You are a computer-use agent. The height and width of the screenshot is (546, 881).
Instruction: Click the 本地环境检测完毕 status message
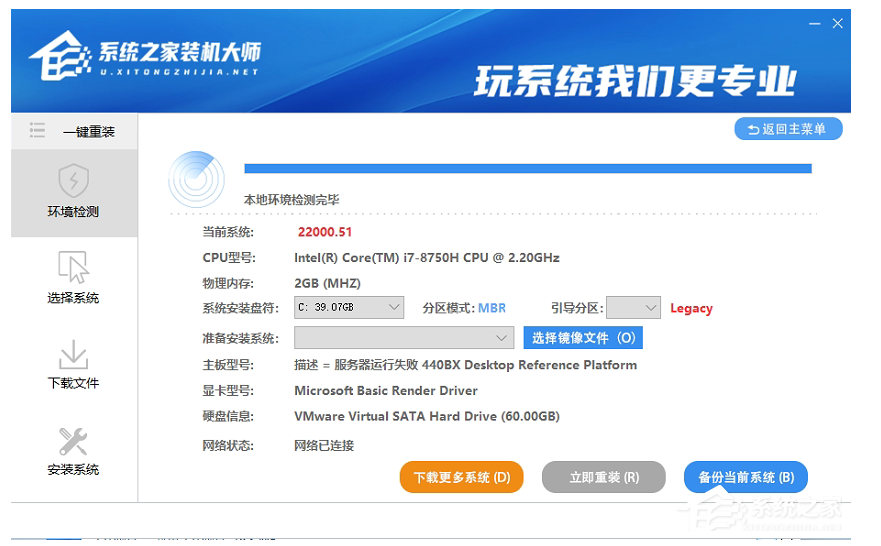point(292,200)
